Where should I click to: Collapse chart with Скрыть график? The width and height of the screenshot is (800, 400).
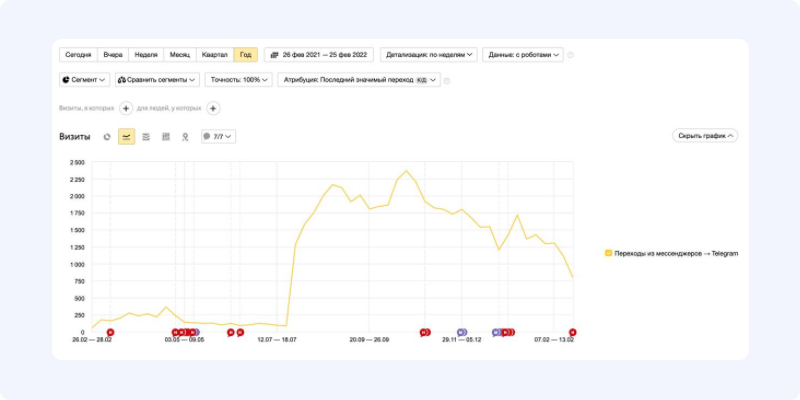[x=705, y=136]
